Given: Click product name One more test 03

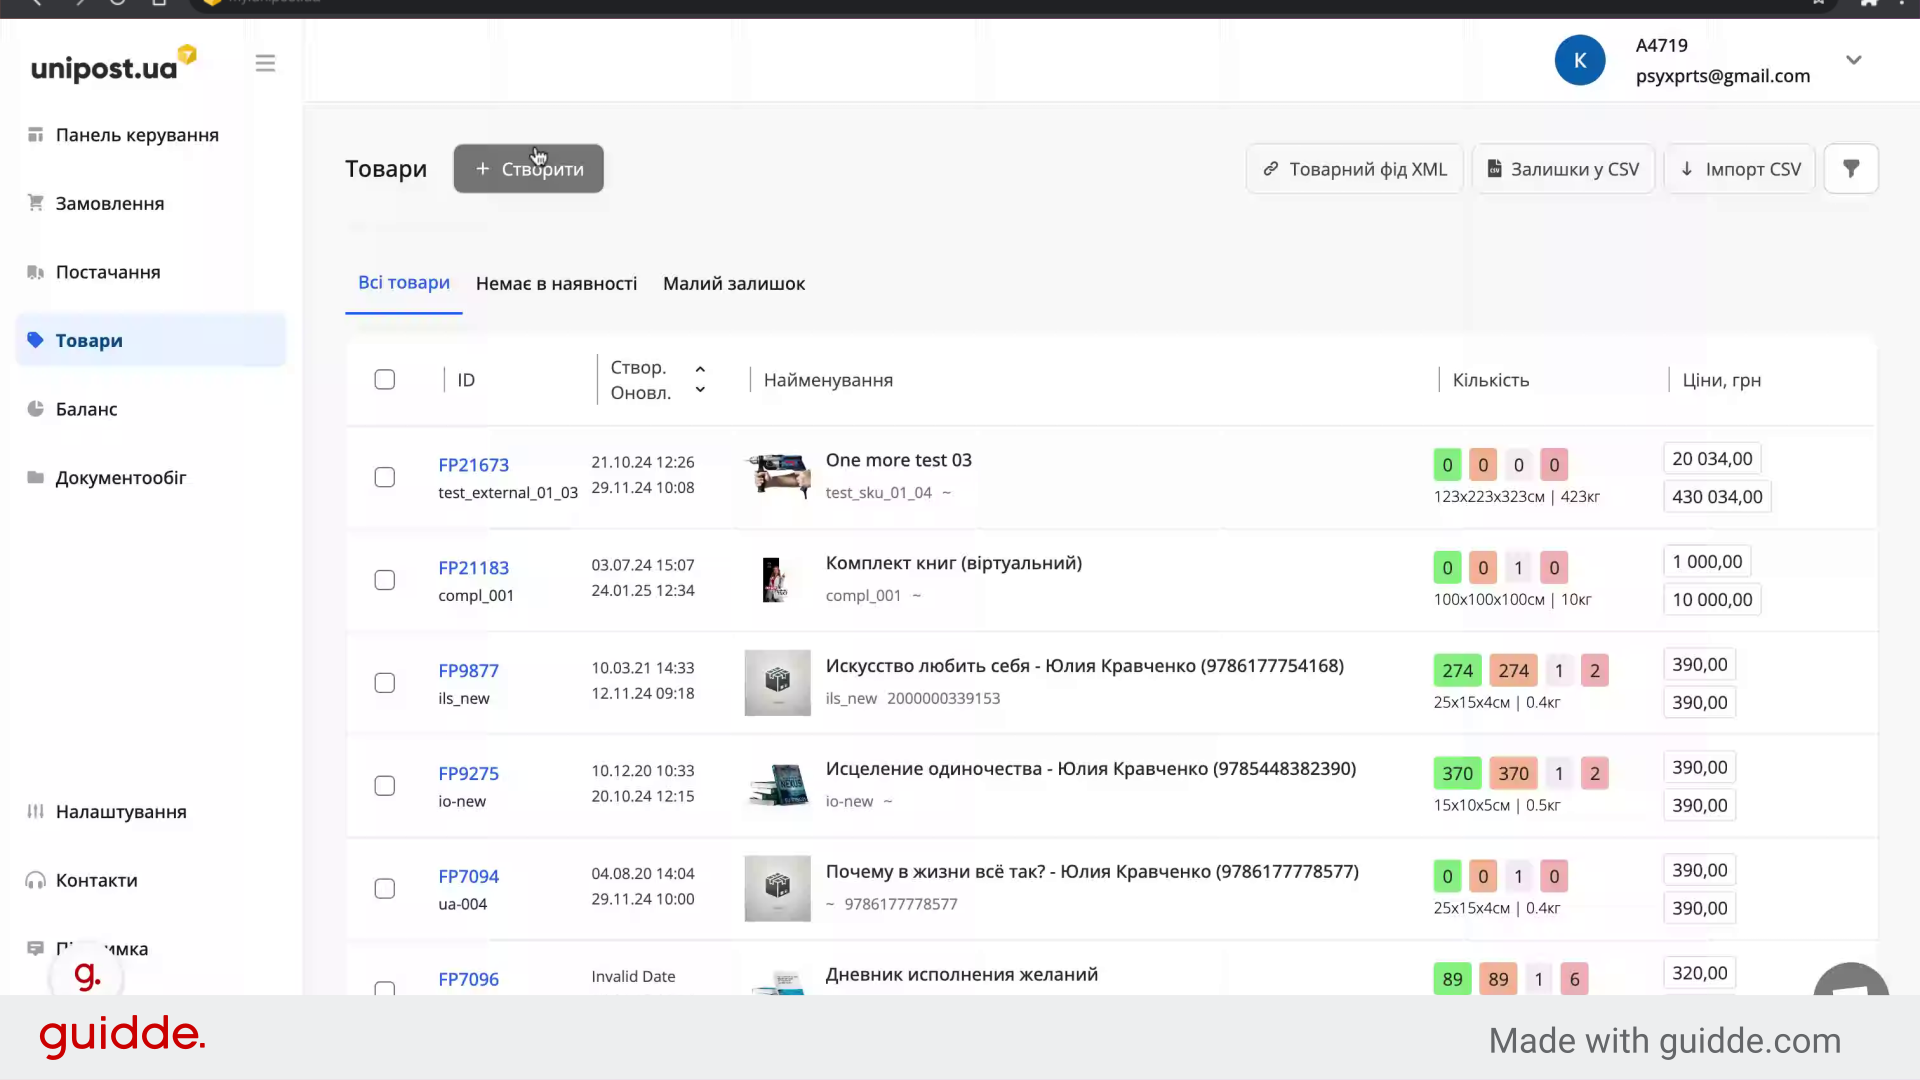Looking at the screenshot, I should tap(898, 460).
